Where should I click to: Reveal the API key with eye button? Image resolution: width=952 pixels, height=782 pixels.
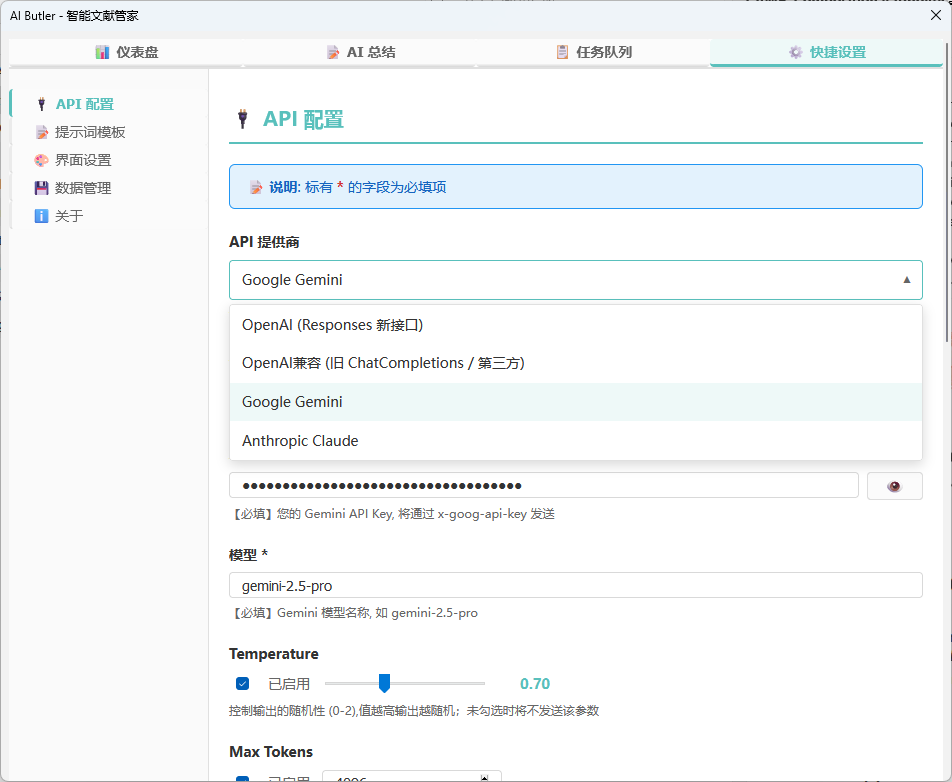coord(894,486)
